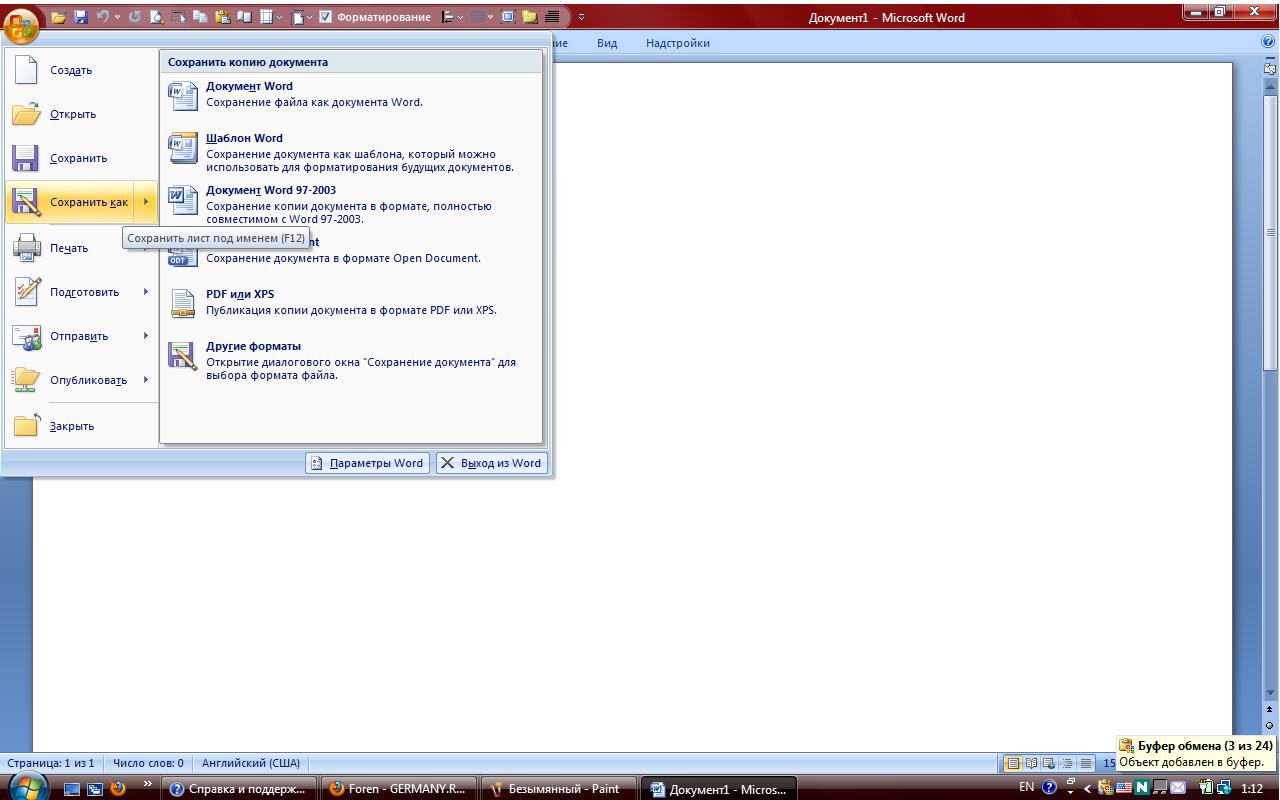Expand the Опубликовать submenu arrow
This screenshot has width=1280, height=800.
[x=146, y=380]
